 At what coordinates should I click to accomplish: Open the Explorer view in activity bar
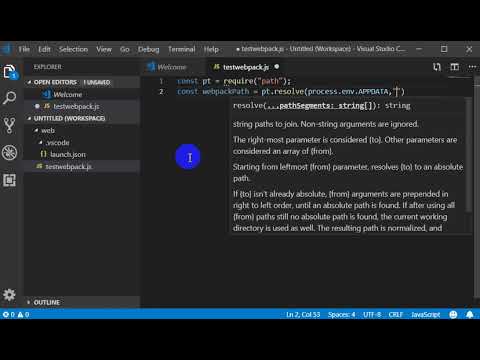coord(9,72)
